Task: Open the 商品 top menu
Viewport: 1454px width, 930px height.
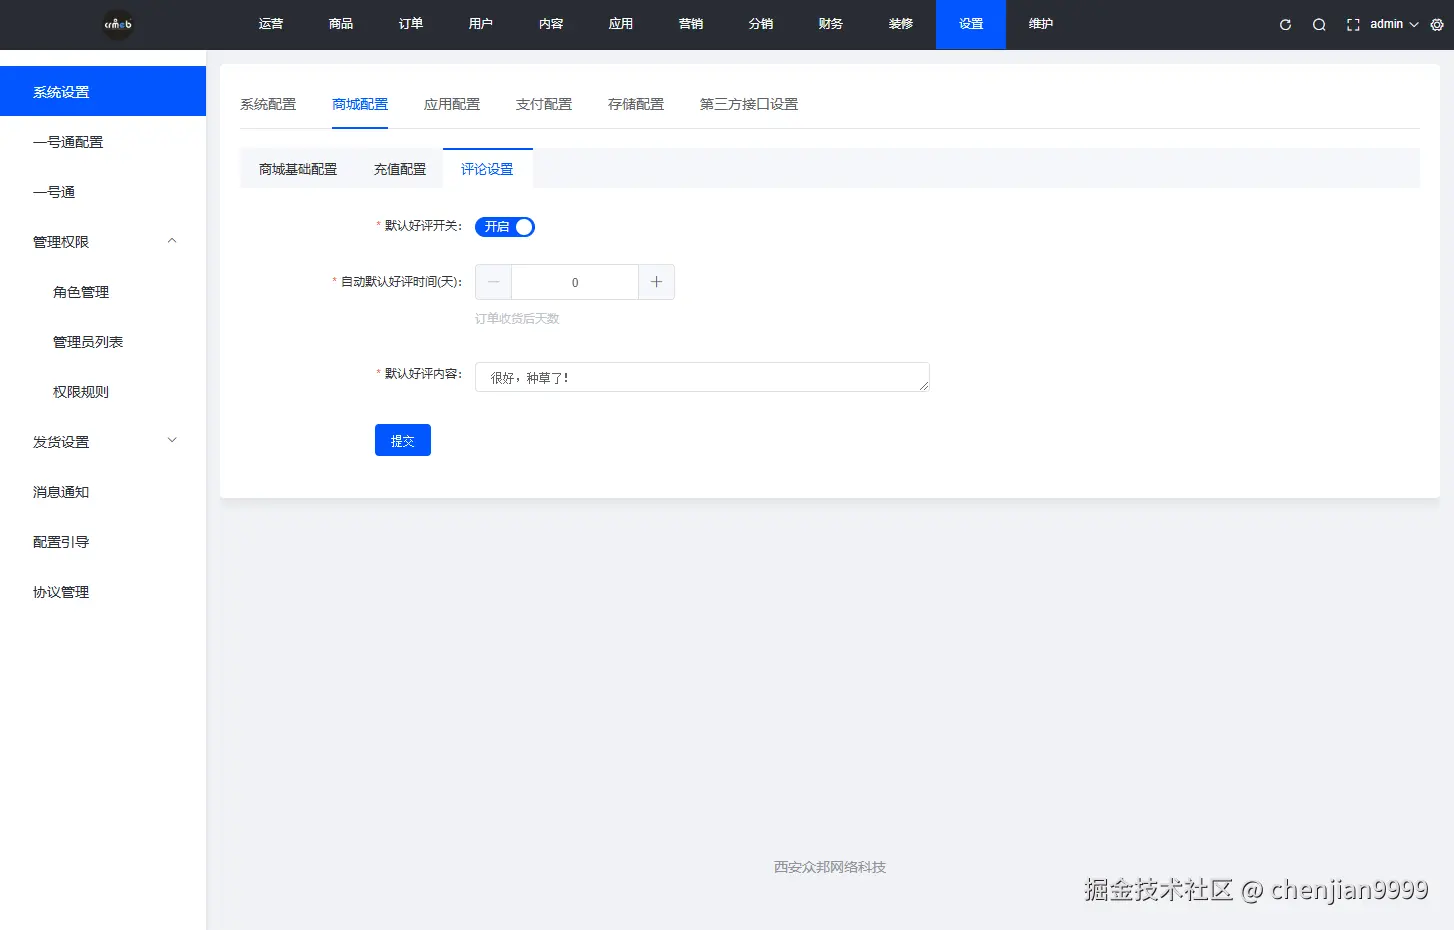Action: [341, 24]
